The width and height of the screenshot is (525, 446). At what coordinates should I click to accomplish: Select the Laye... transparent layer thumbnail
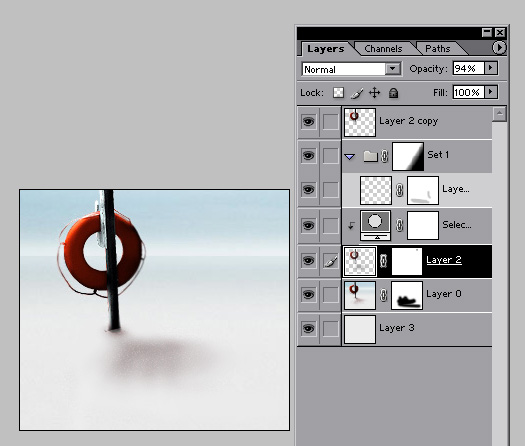[x=376, y=191]
